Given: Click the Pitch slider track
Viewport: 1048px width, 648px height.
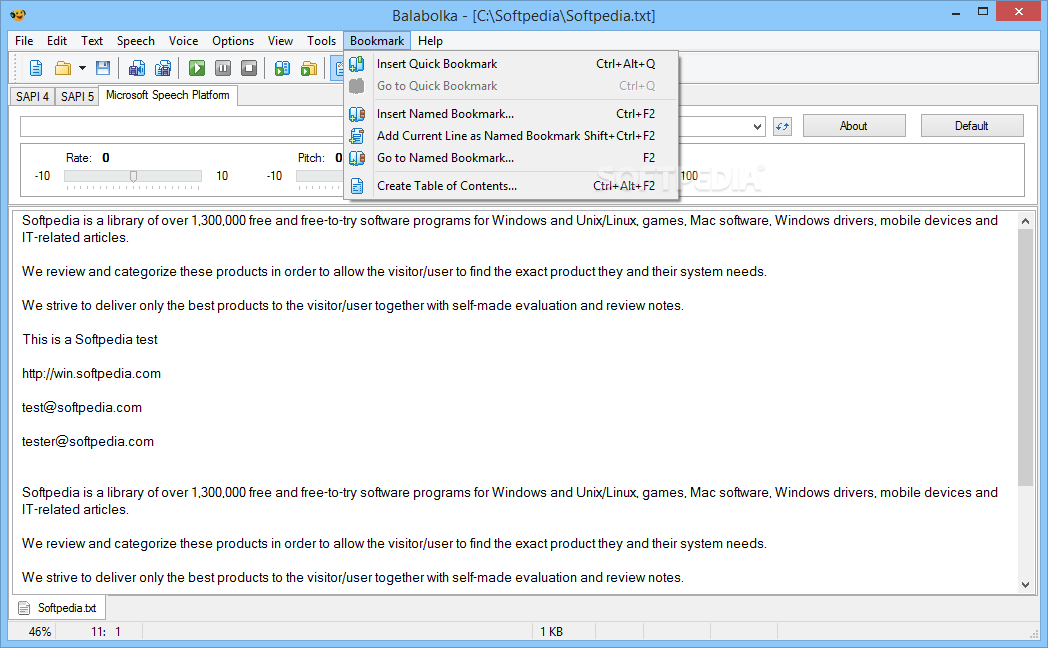Looking at the screenshot, I should pyautogui.click(x=319, y=176).
